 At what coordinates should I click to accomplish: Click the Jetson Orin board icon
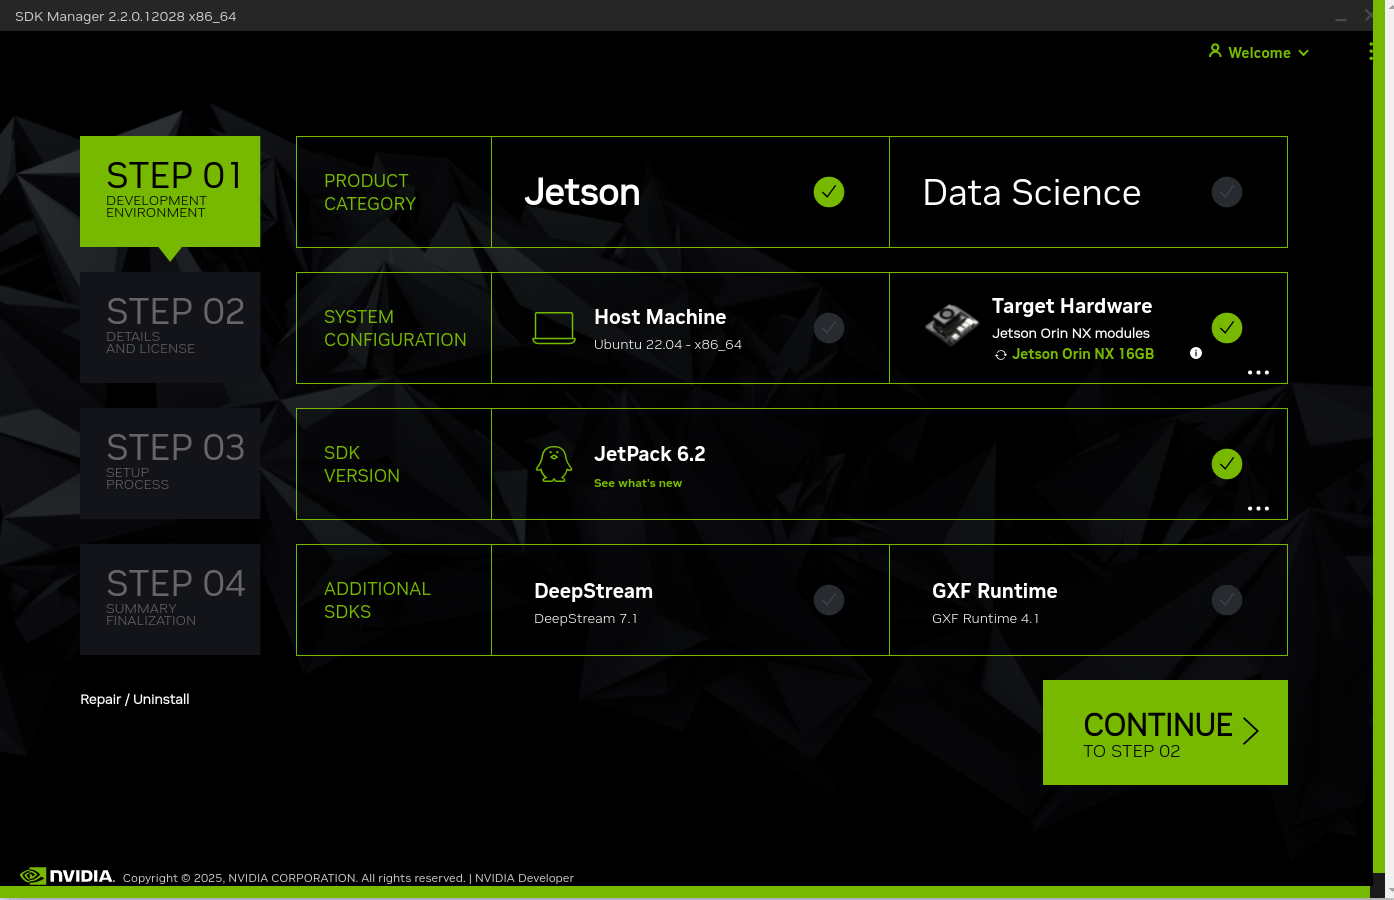coord(951,324)
